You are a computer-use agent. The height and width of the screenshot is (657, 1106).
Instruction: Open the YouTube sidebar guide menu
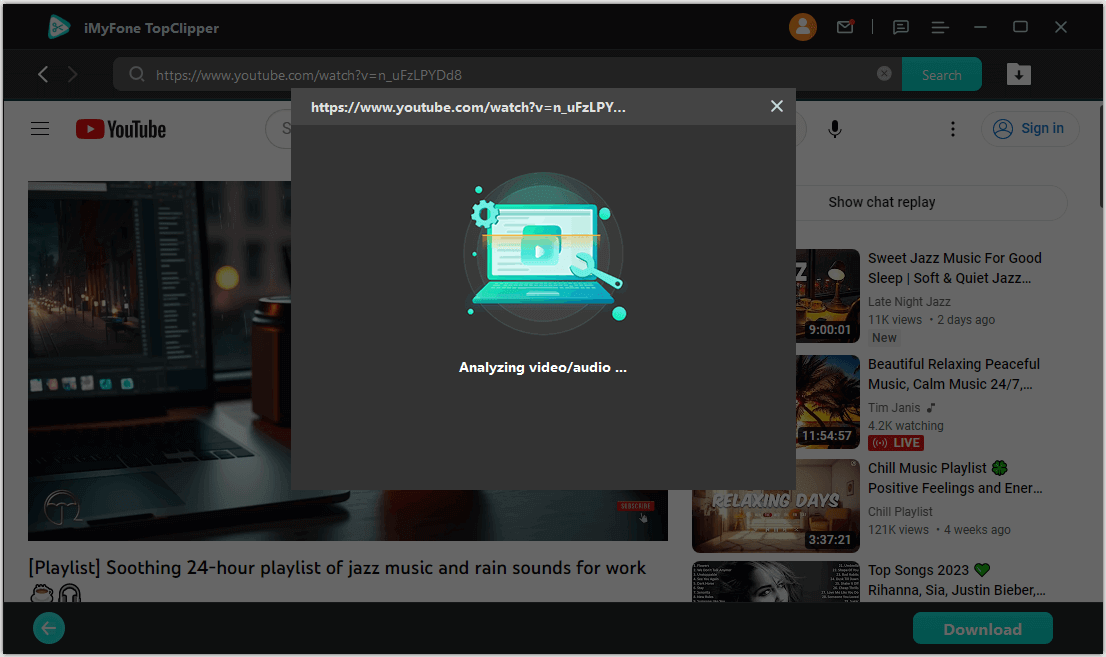pyautogui.click(x=40, y=129)
